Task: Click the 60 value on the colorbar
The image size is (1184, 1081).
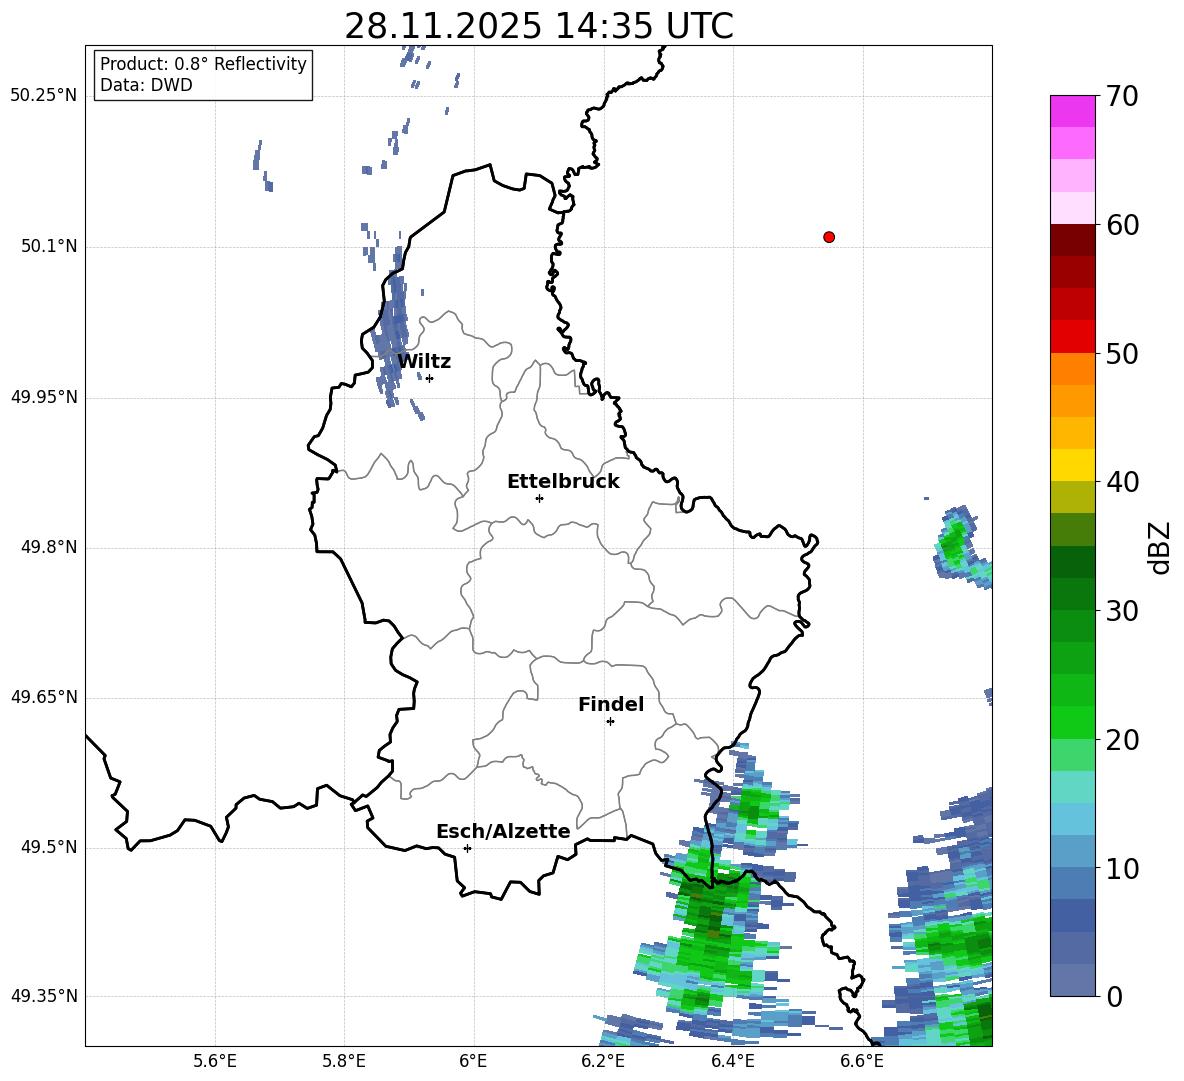Action: tap(1122, 225)
